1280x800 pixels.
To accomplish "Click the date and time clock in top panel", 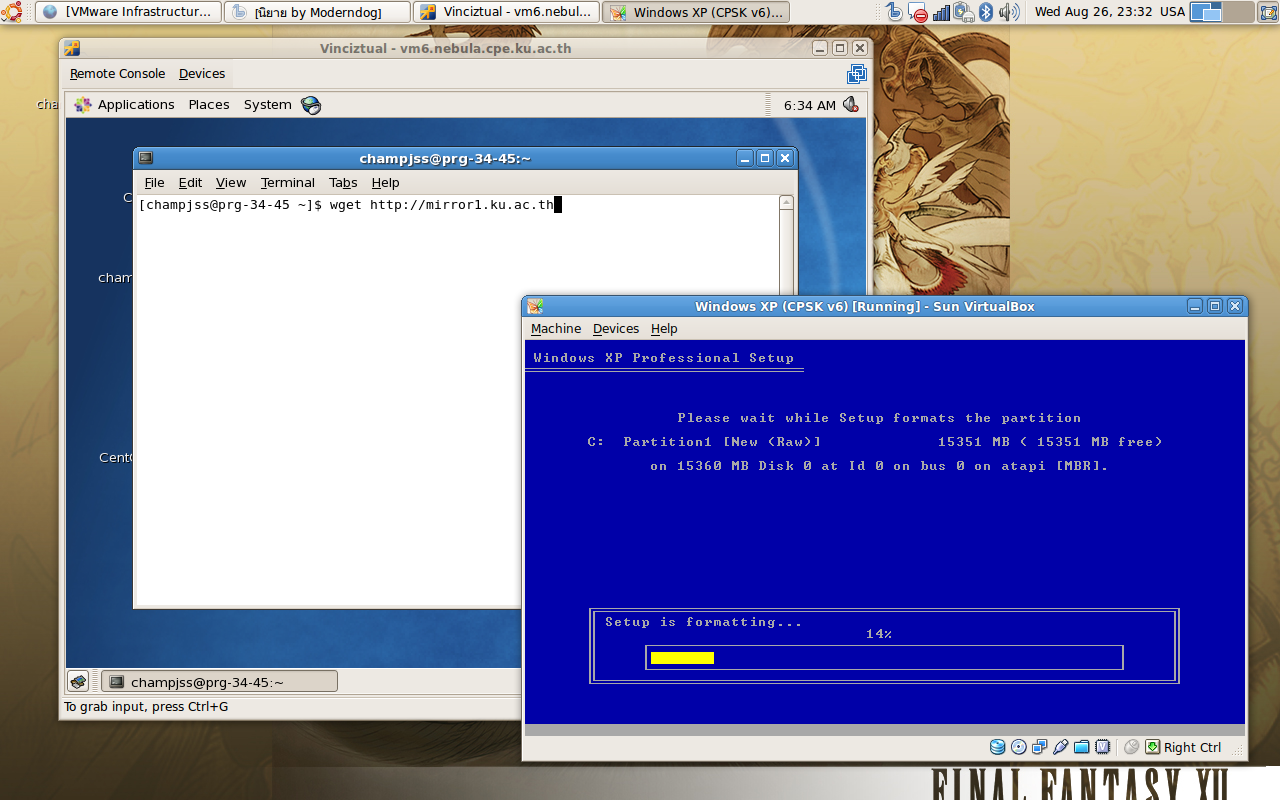I will tap(1093, 12).
